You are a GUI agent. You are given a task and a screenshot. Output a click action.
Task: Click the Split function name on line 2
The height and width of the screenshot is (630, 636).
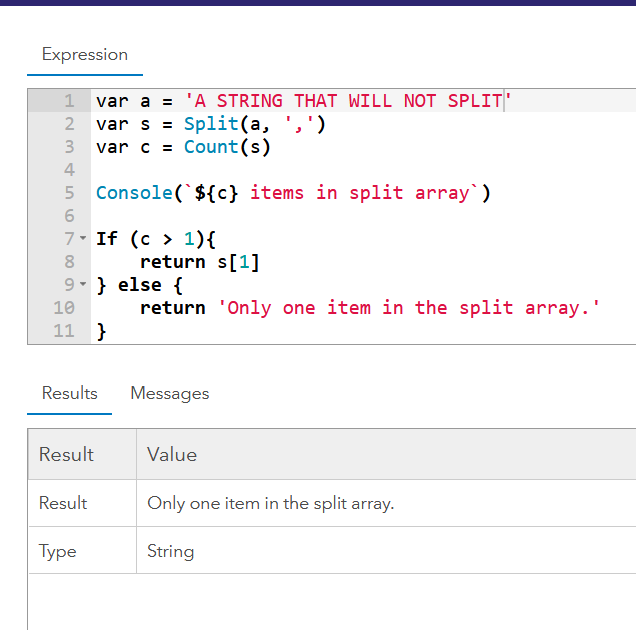(x=210, y=124)
